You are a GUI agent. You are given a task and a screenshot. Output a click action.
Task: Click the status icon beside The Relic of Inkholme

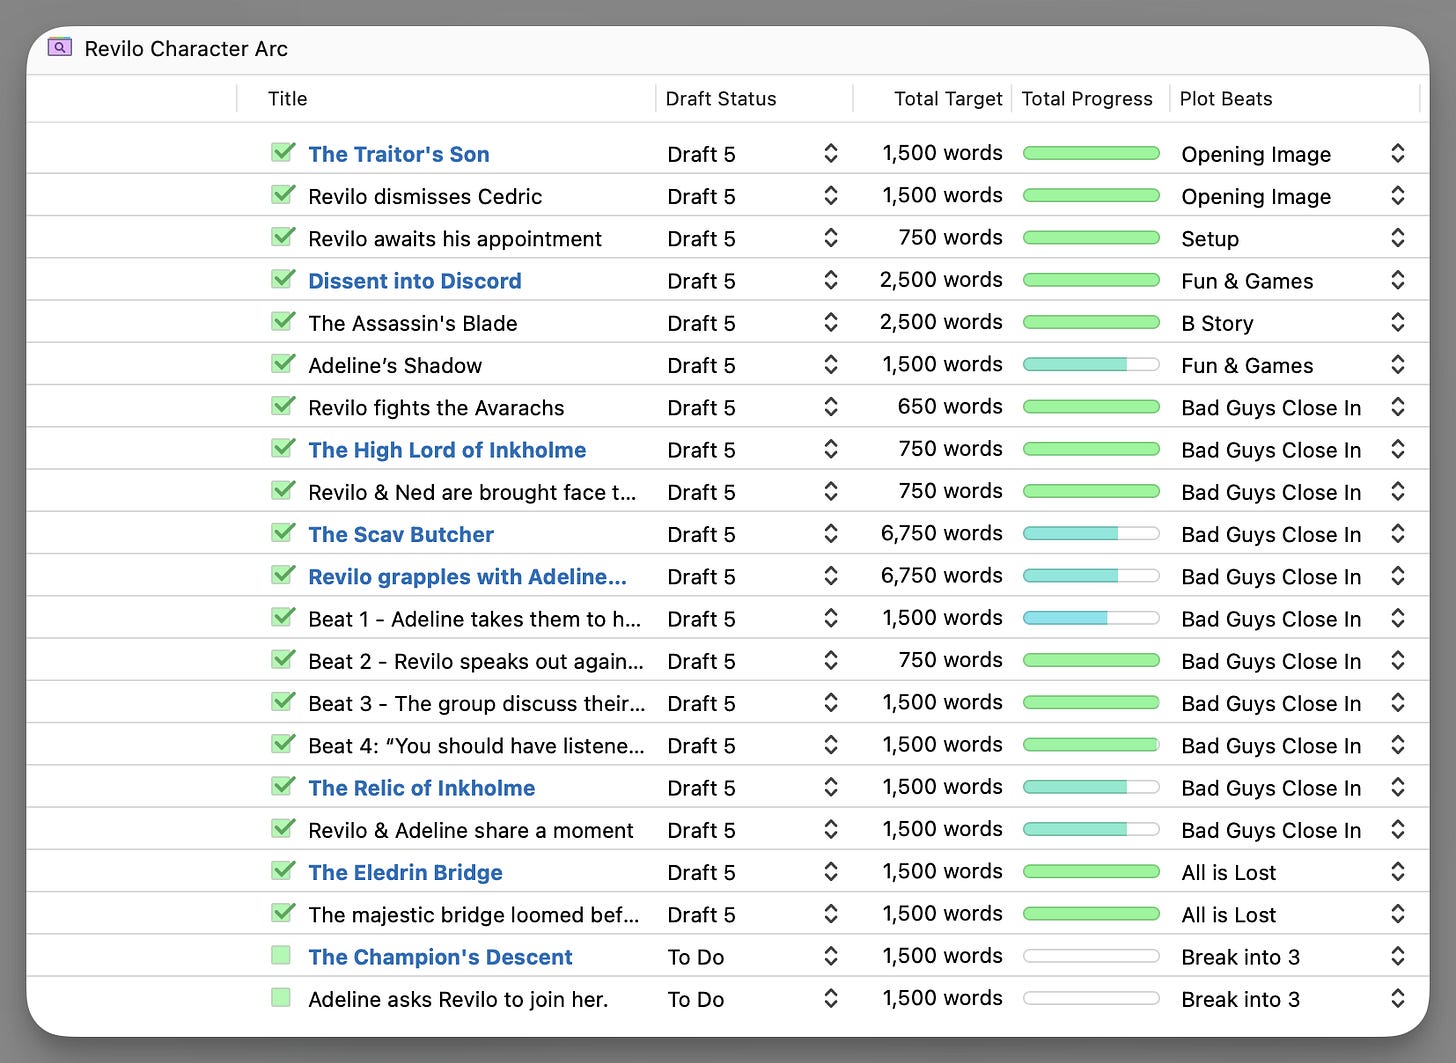[283, 787]
